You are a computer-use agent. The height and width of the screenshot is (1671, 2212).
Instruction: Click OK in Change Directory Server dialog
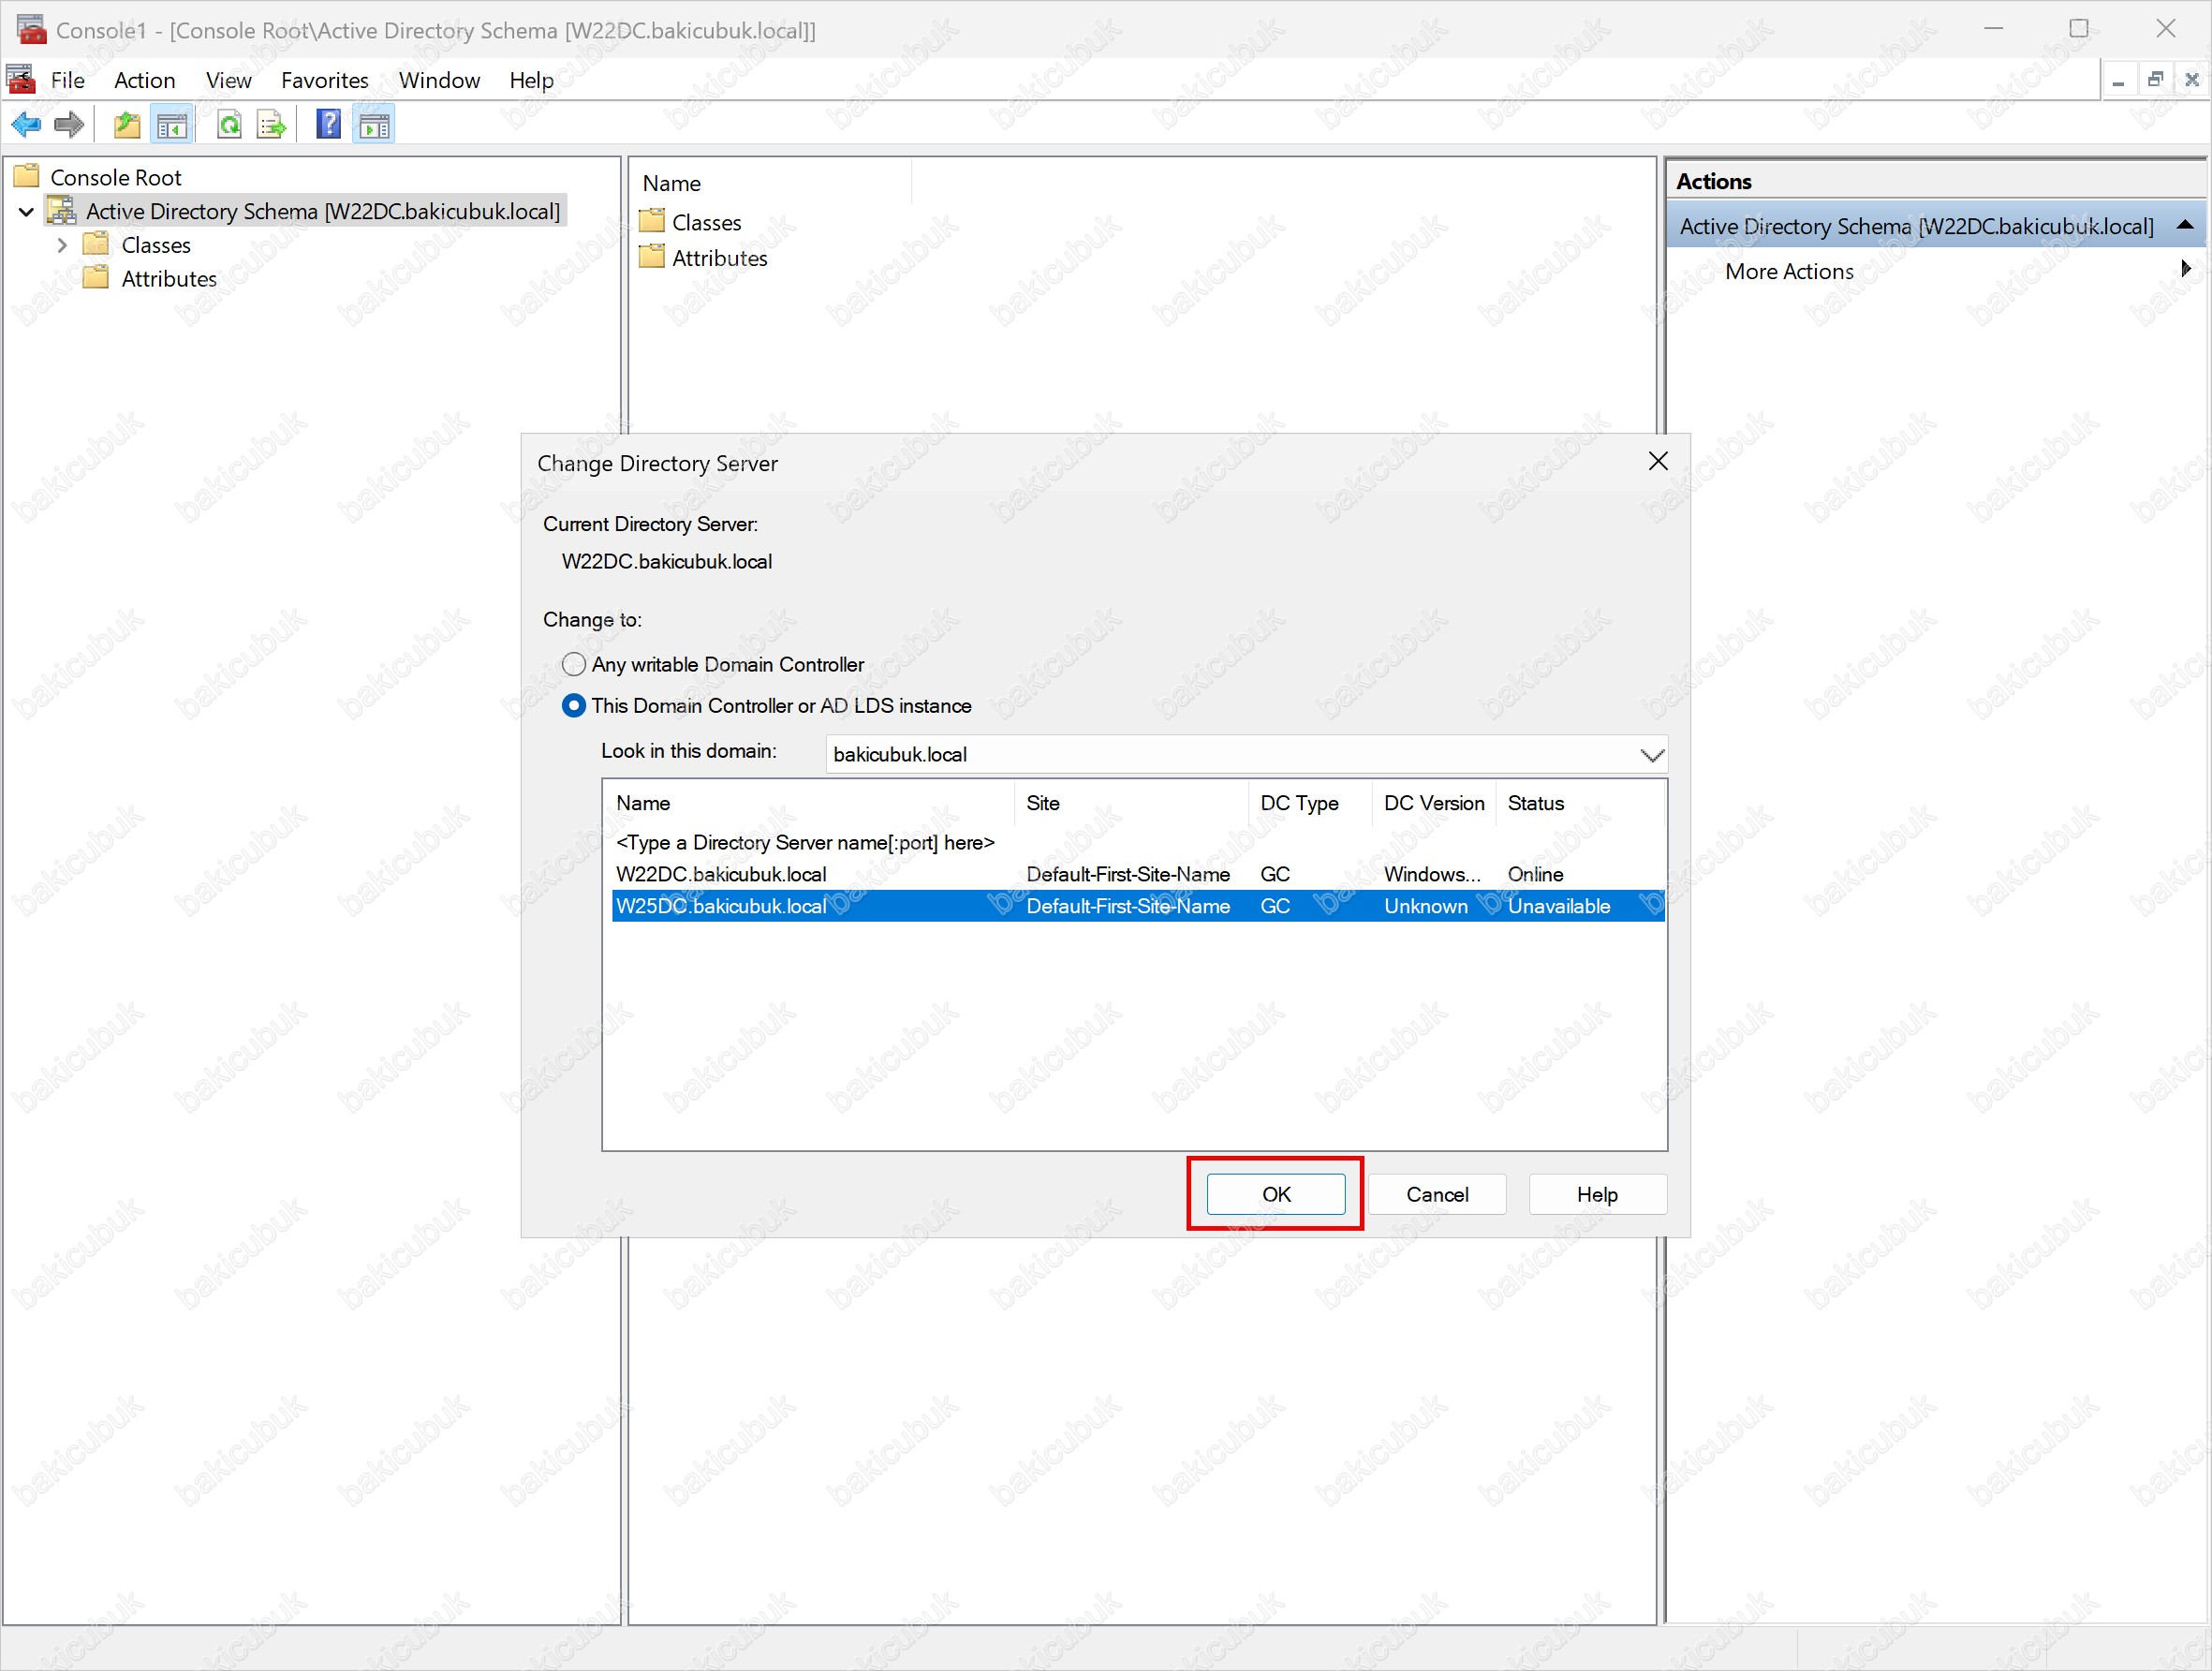pyautogui.click(x=1276, y=1194)
